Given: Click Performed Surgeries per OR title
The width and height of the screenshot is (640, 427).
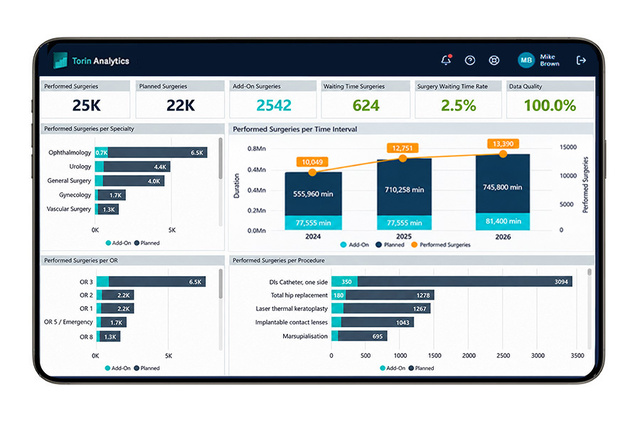Looking at the screenshot, I should 81,260.
